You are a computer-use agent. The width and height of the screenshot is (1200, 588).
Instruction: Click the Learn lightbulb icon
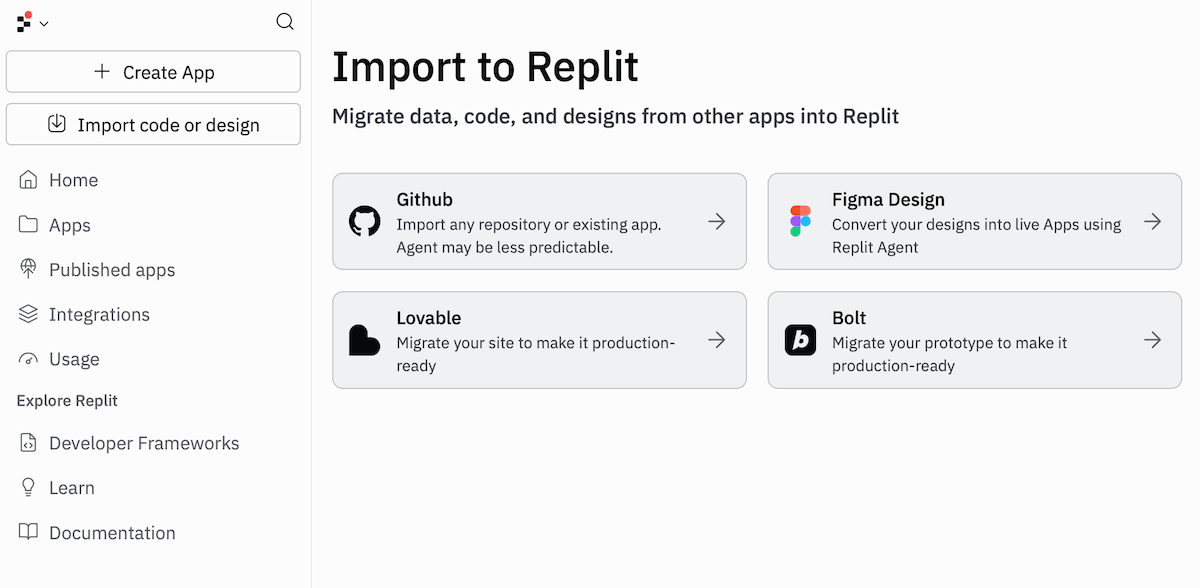click(x=28, y=488)
